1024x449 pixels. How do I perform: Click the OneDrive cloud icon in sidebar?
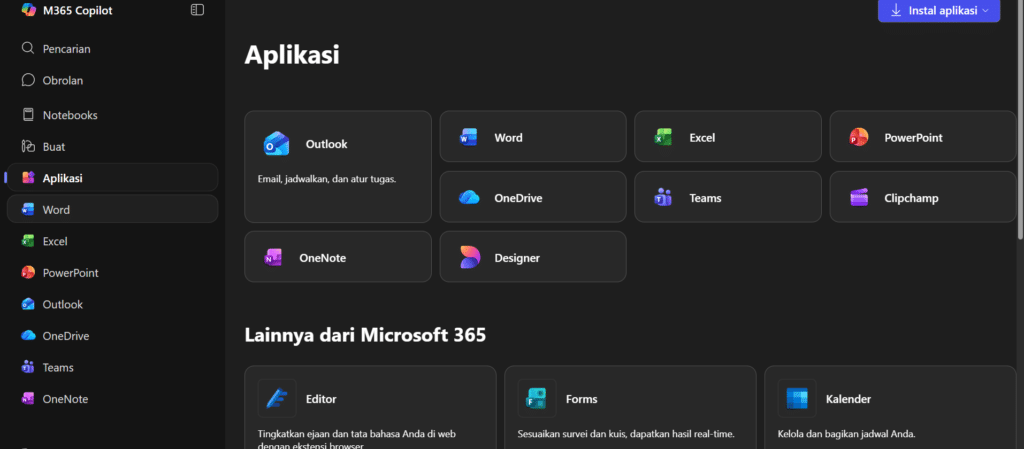[27, 335]
